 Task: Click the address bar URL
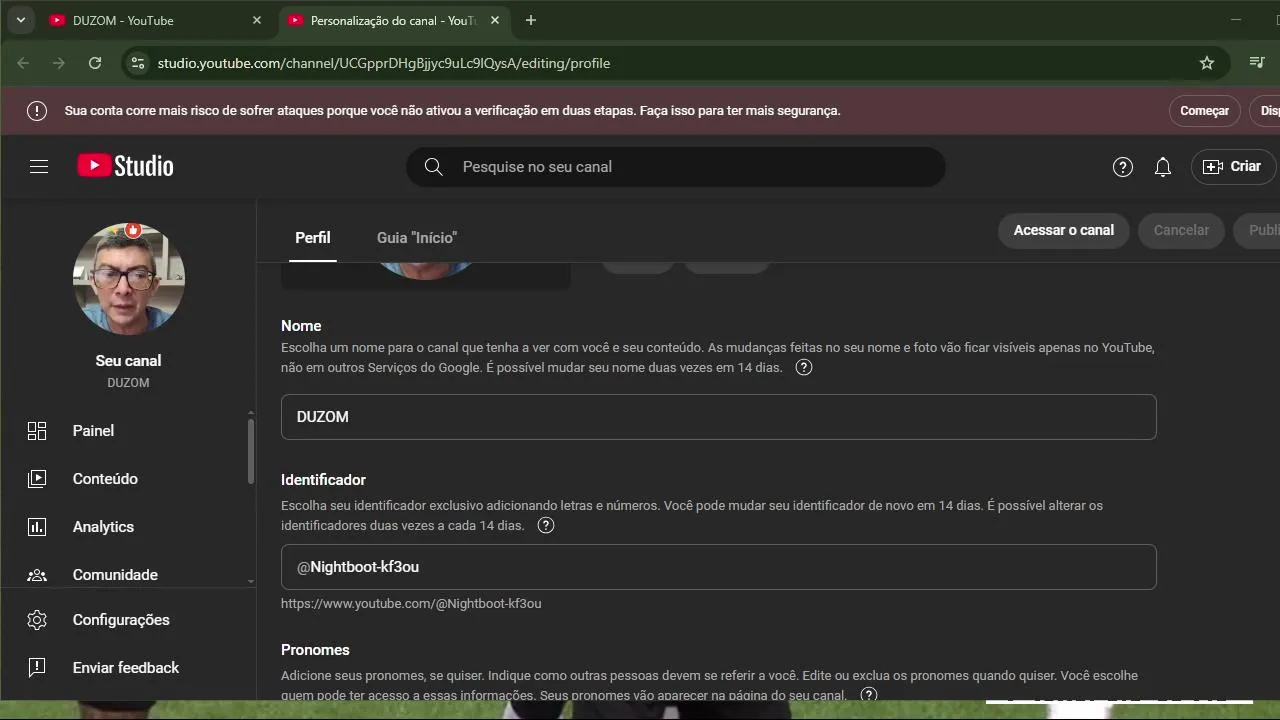point(384,63)
